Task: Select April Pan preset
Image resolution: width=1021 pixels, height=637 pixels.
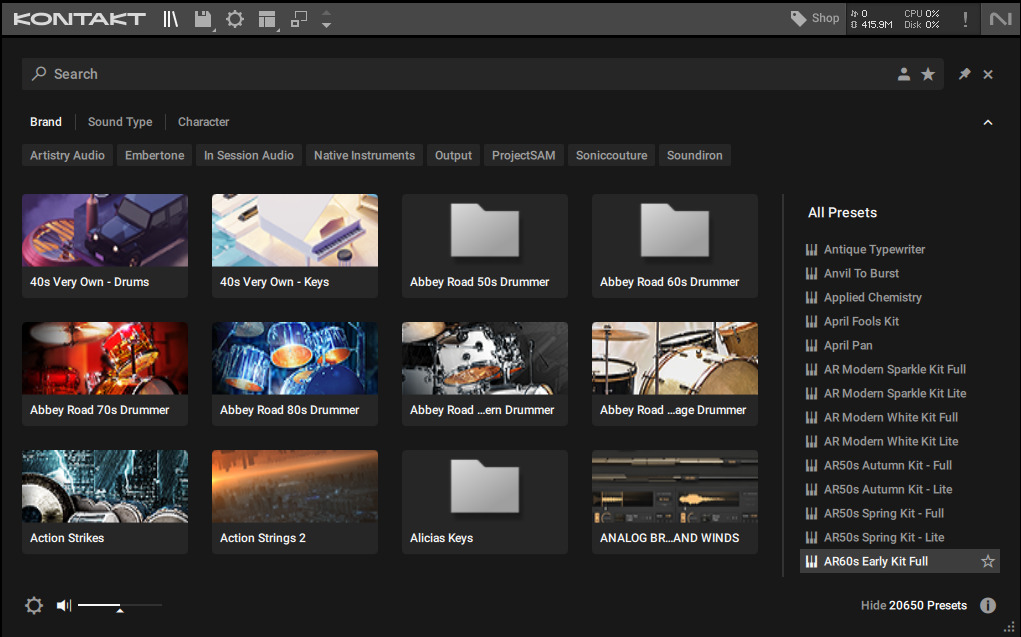Action: (900, 346)
